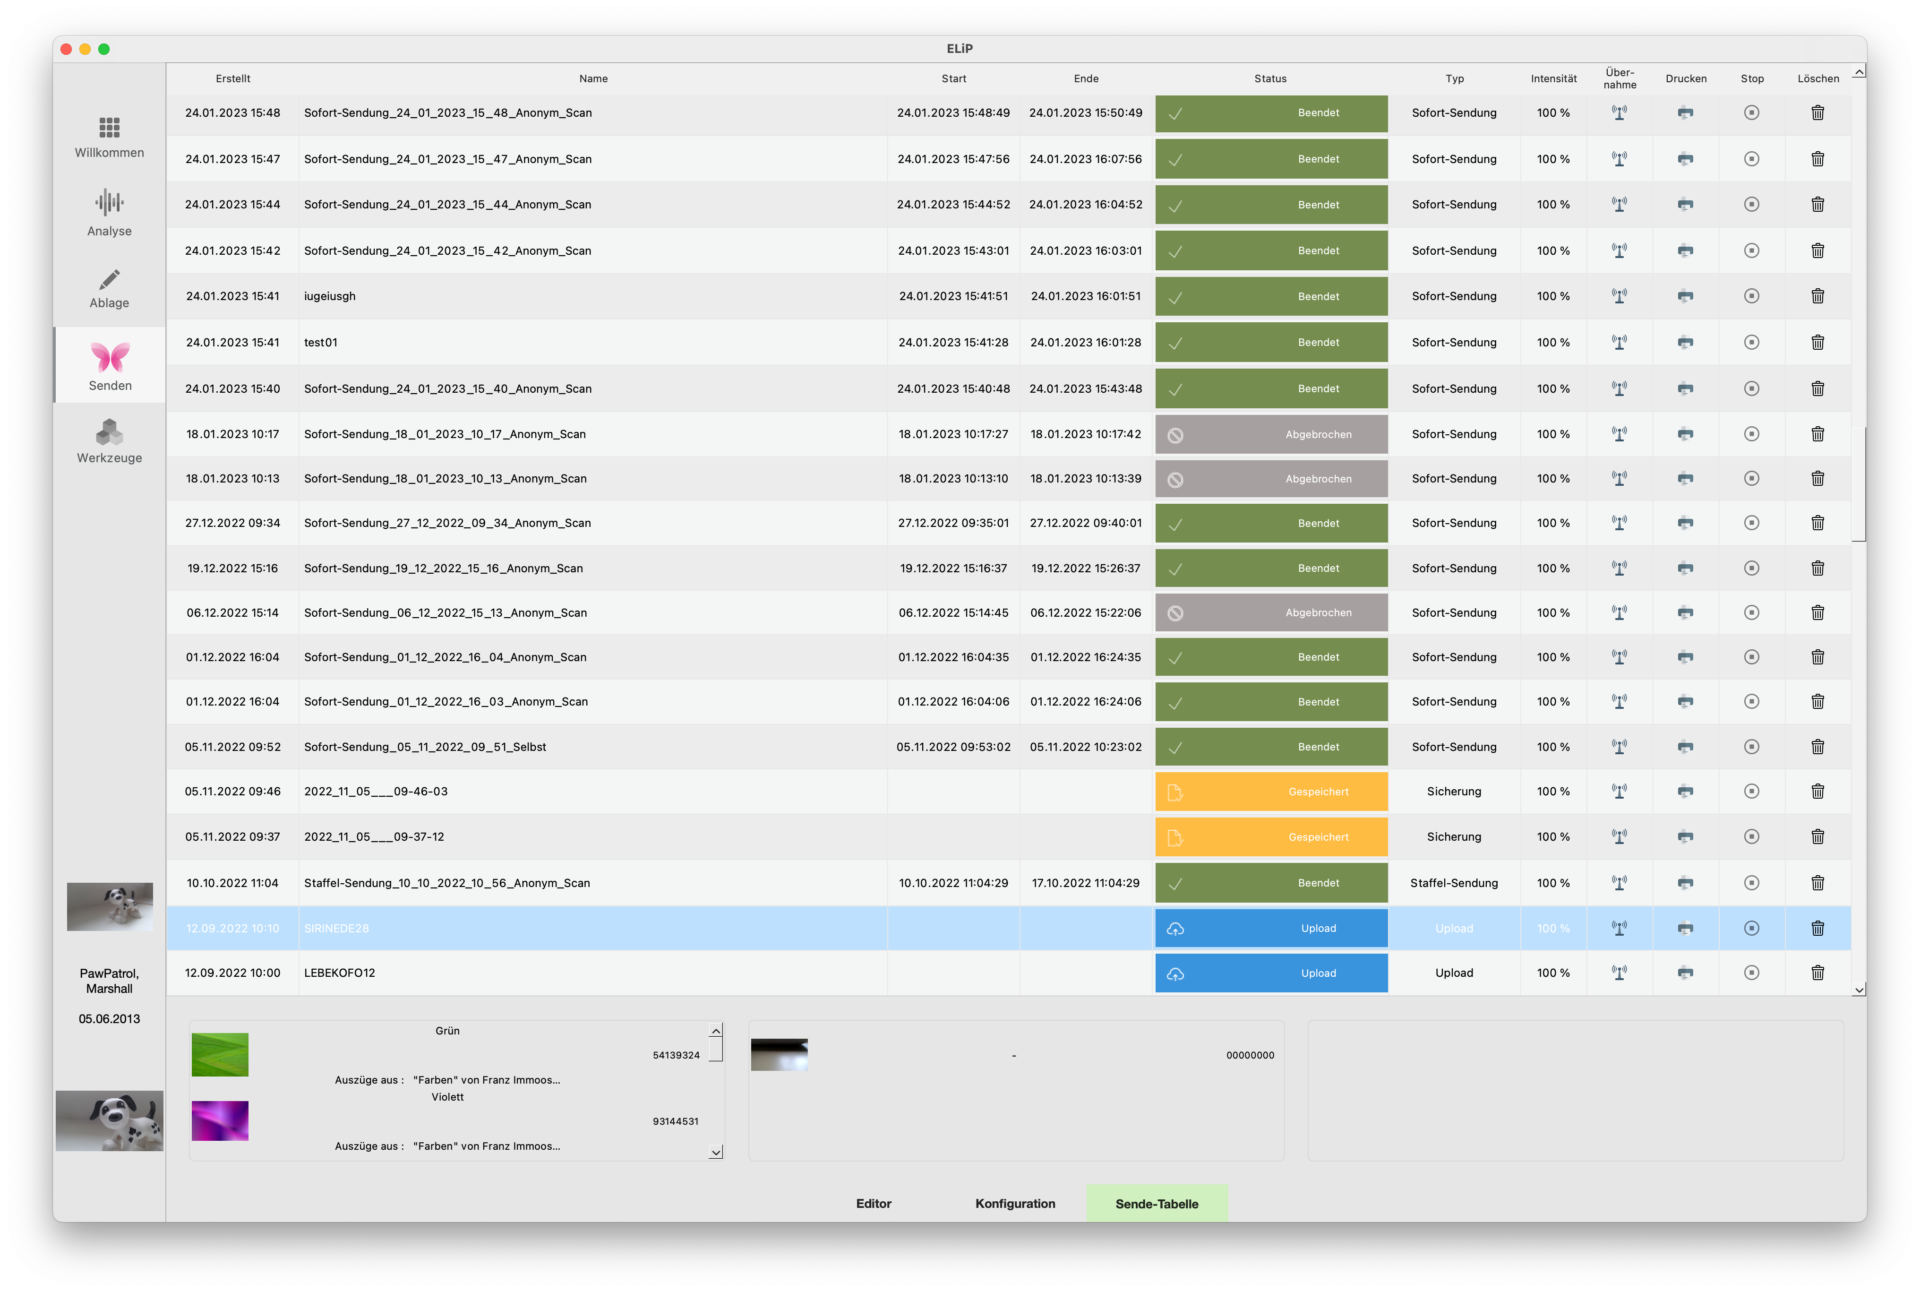The width and height of the screenshot is (1920, 1292).
Task: Click the Status column header
Action: click(1270, 79)
